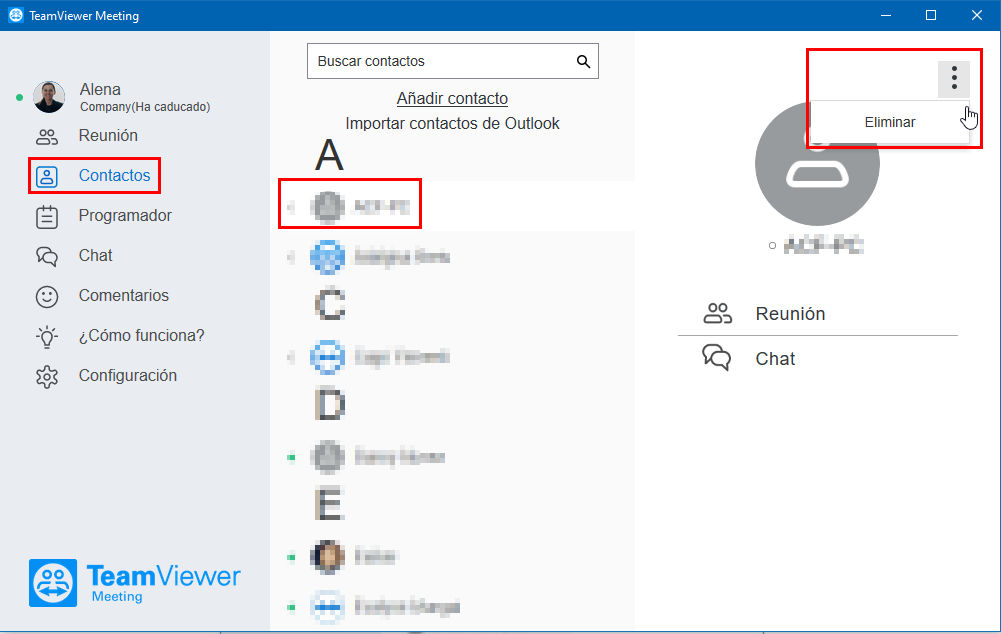Viewport: 1001px width, 634px height.
Task: Click the Añadir contacto link
Action: pyautogui.click(x=452, y=98)
